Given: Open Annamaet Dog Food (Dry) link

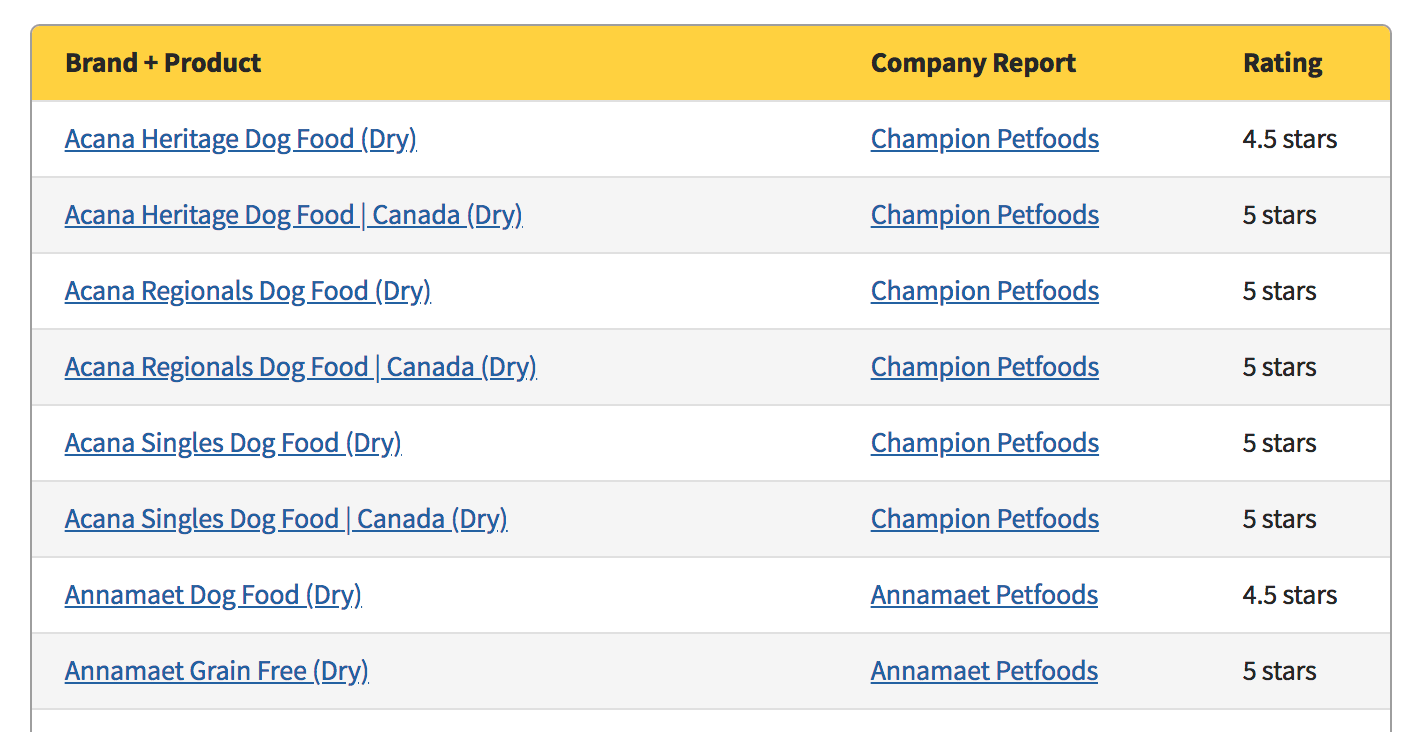Looking at the screenshot, I should click(x=213, y=595).
